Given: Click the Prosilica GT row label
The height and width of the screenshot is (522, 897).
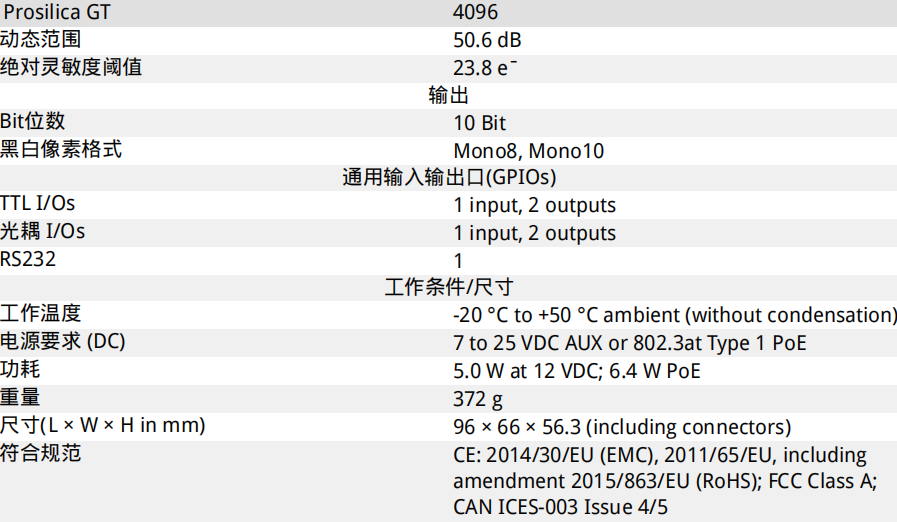Looking at the screenshot, I should click(x=57, y=12).
